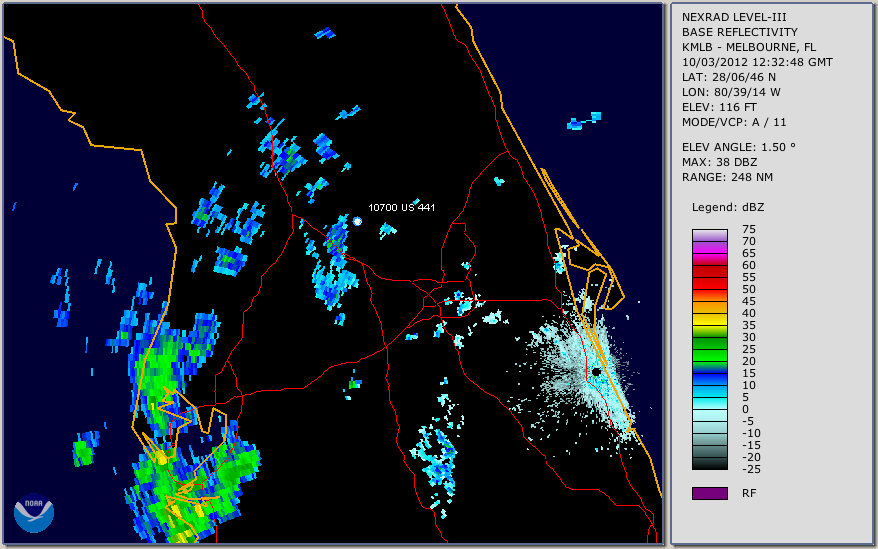Viewport: 878px width, 549px height.
Task: Select the 'Legend: dBZ' heading
Action: tap(728, 207)
